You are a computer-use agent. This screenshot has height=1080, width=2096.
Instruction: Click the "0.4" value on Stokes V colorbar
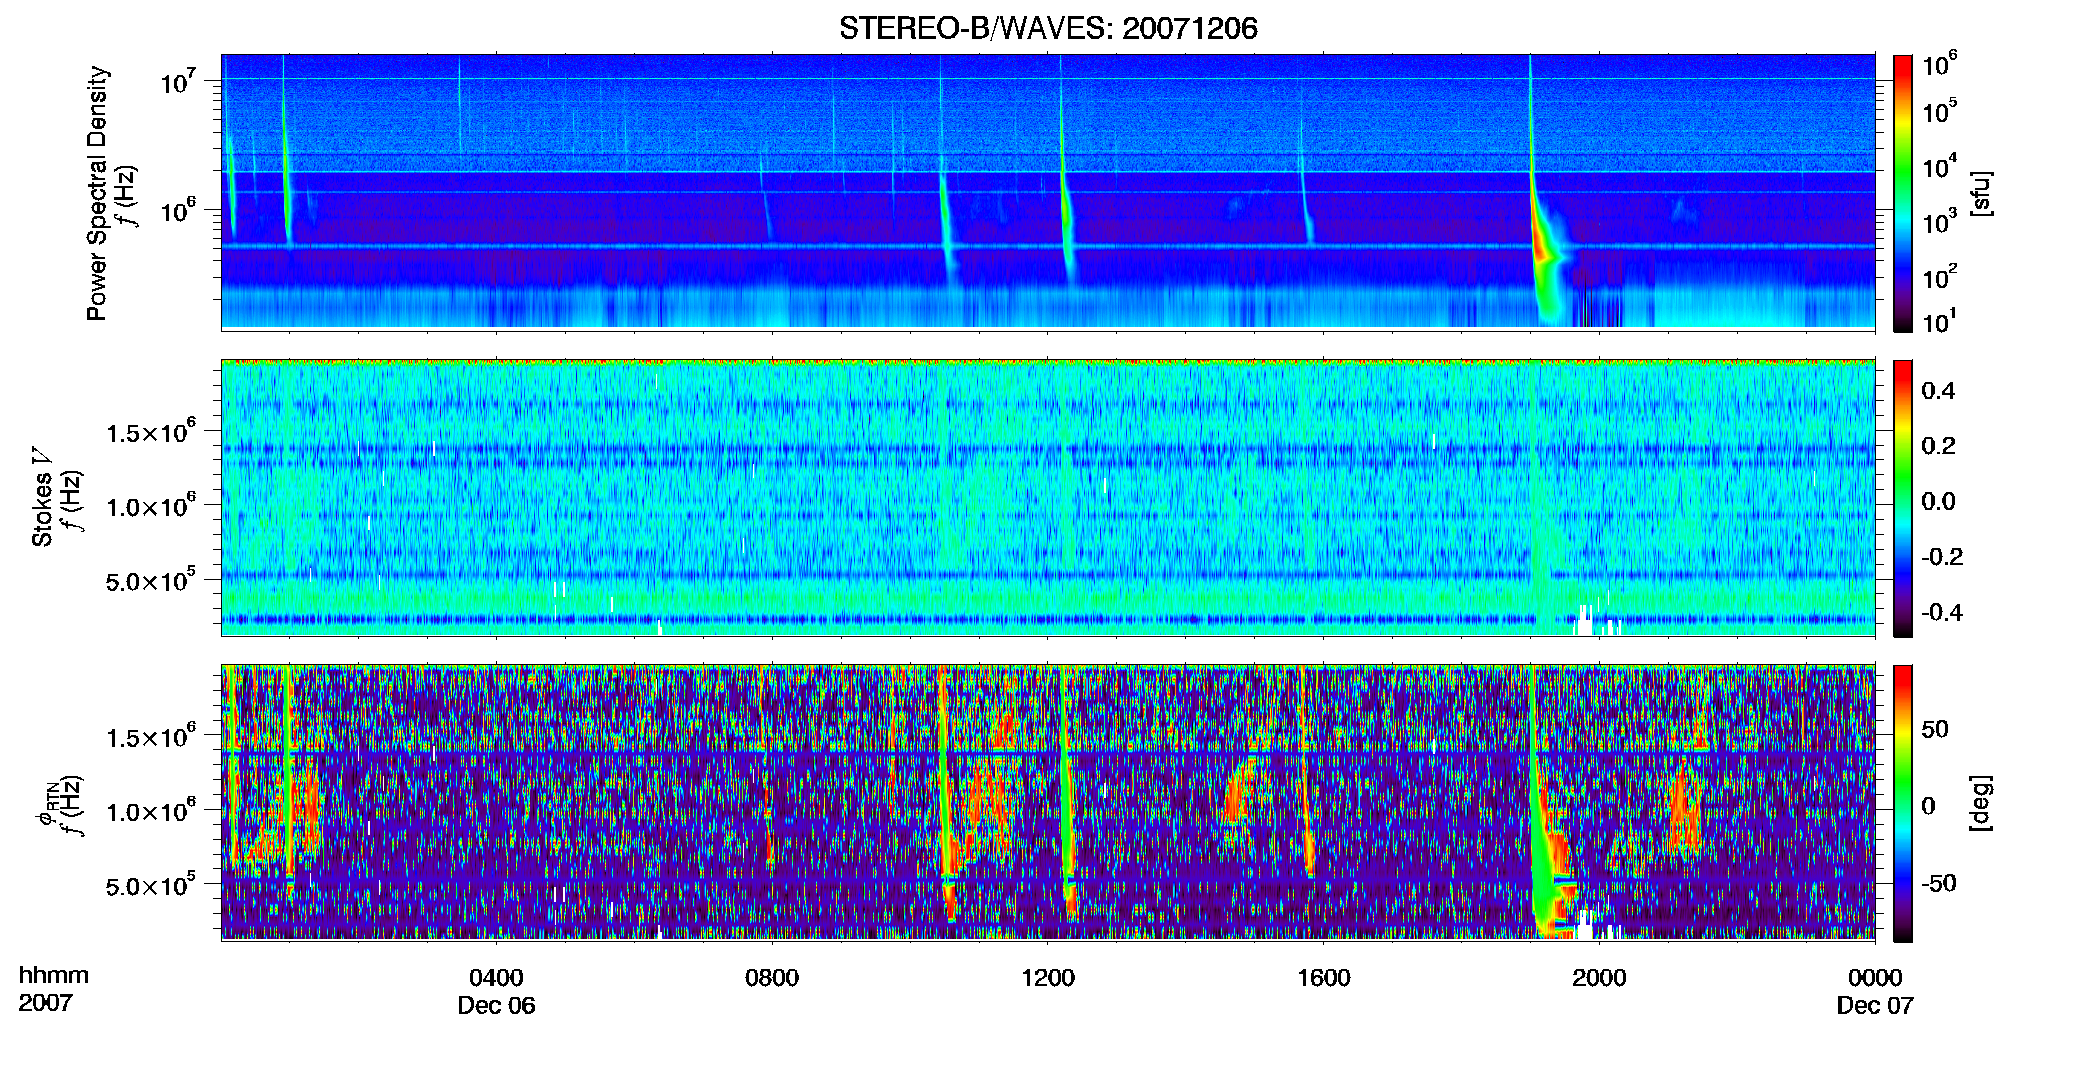point(1938,391)
